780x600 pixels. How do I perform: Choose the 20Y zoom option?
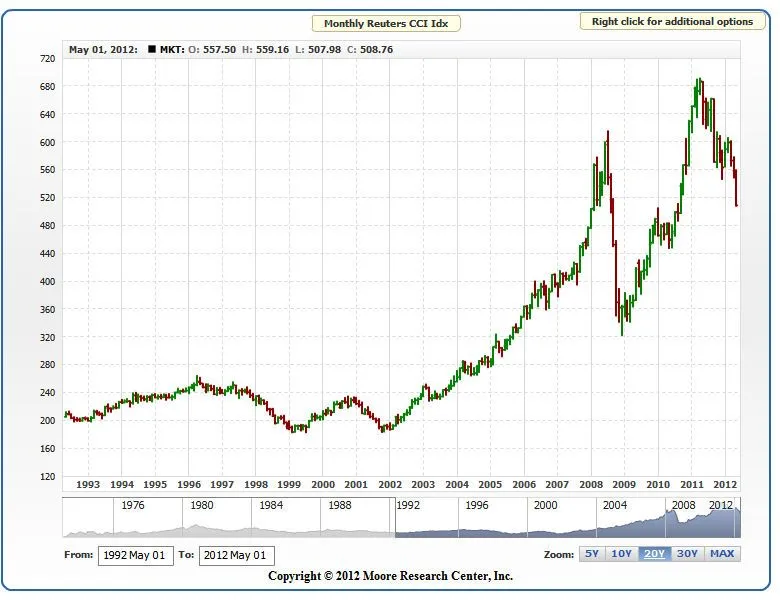tap(654, 553)
